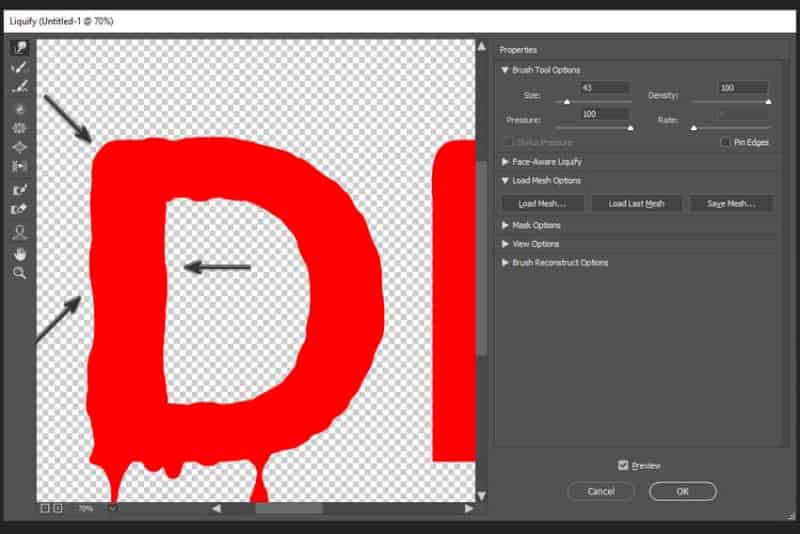The height and width of the screenshot is (534, 800).
Task: Open the 70% zoom level dropdown
Action: coord(113,508)
